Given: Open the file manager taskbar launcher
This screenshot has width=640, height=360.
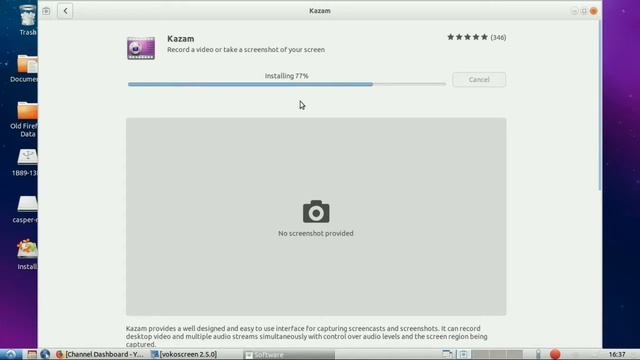Looking at the screenshot, I should coord(31,354).
